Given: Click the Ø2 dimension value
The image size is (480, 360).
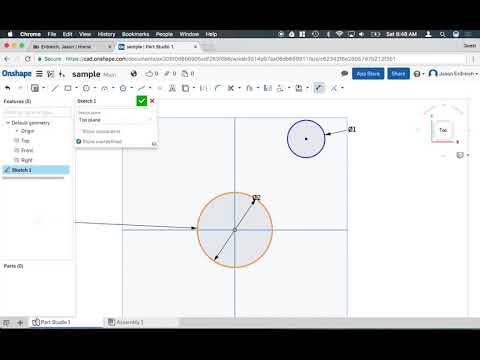Looking at the screenshot, I should 256,198.
